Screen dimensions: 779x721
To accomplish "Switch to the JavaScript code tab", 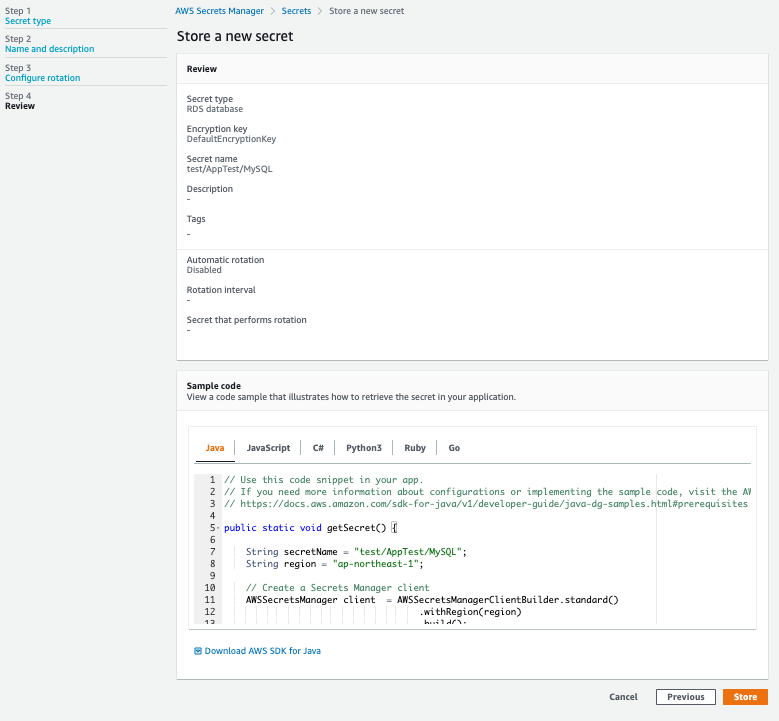I will 268,448.
